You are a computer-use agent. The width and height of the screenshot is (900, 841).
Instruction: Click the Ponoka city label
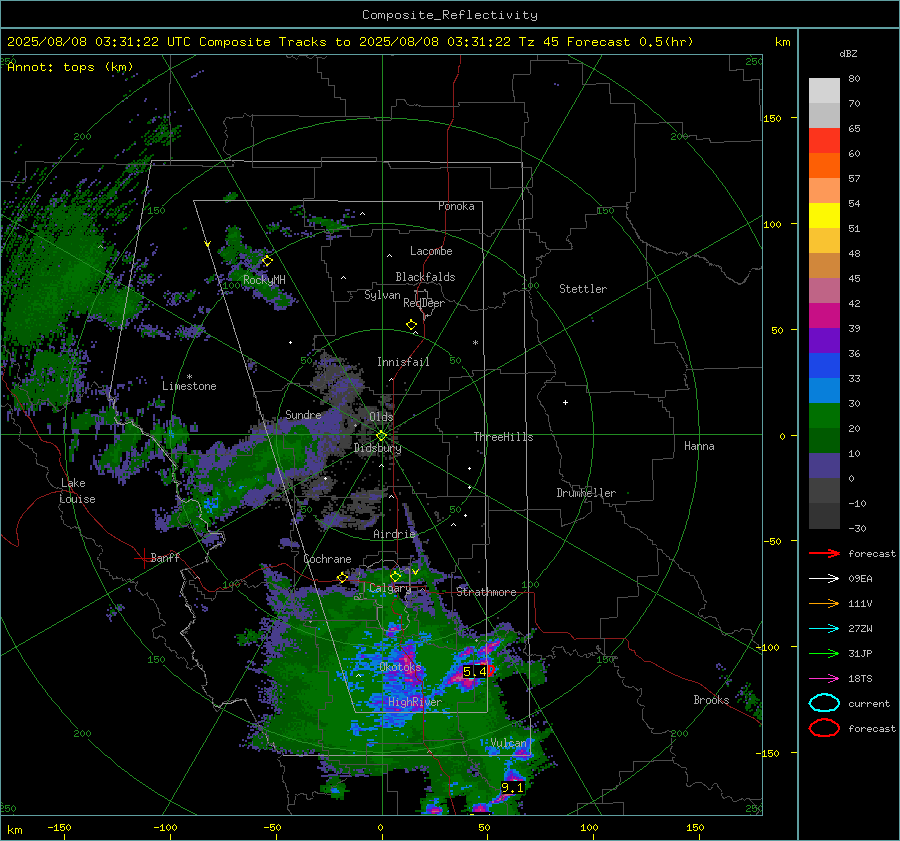[x=456, y=206]
